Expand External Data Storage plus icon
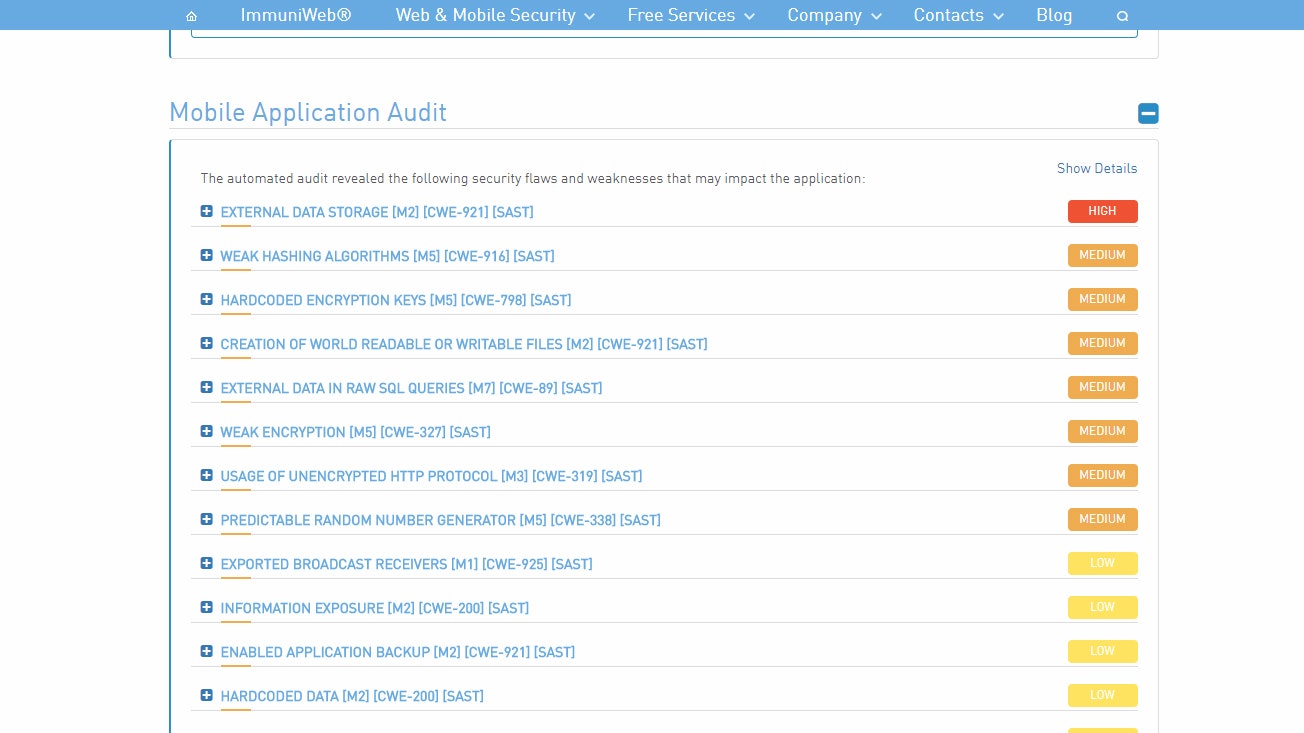Image resolution: width=1304 pixels, height=733 pixels. click(207, 211)
